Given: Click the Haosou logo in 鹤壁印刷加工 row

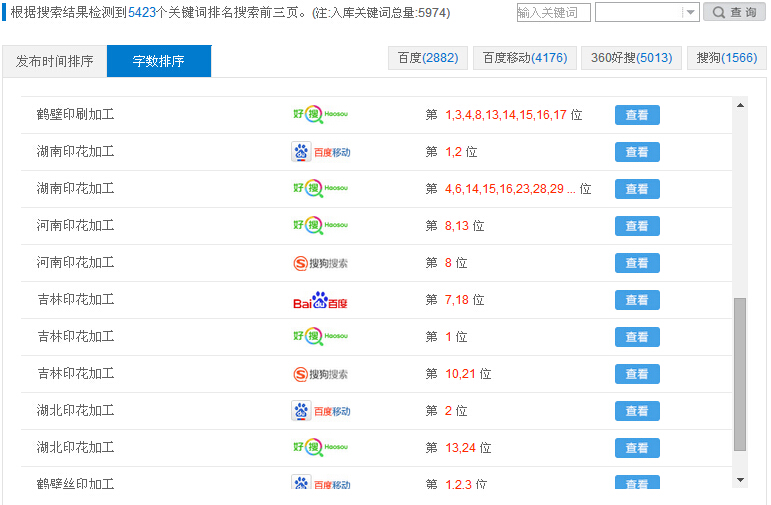Looking at the screenshot, I should [x=320, y=115].
